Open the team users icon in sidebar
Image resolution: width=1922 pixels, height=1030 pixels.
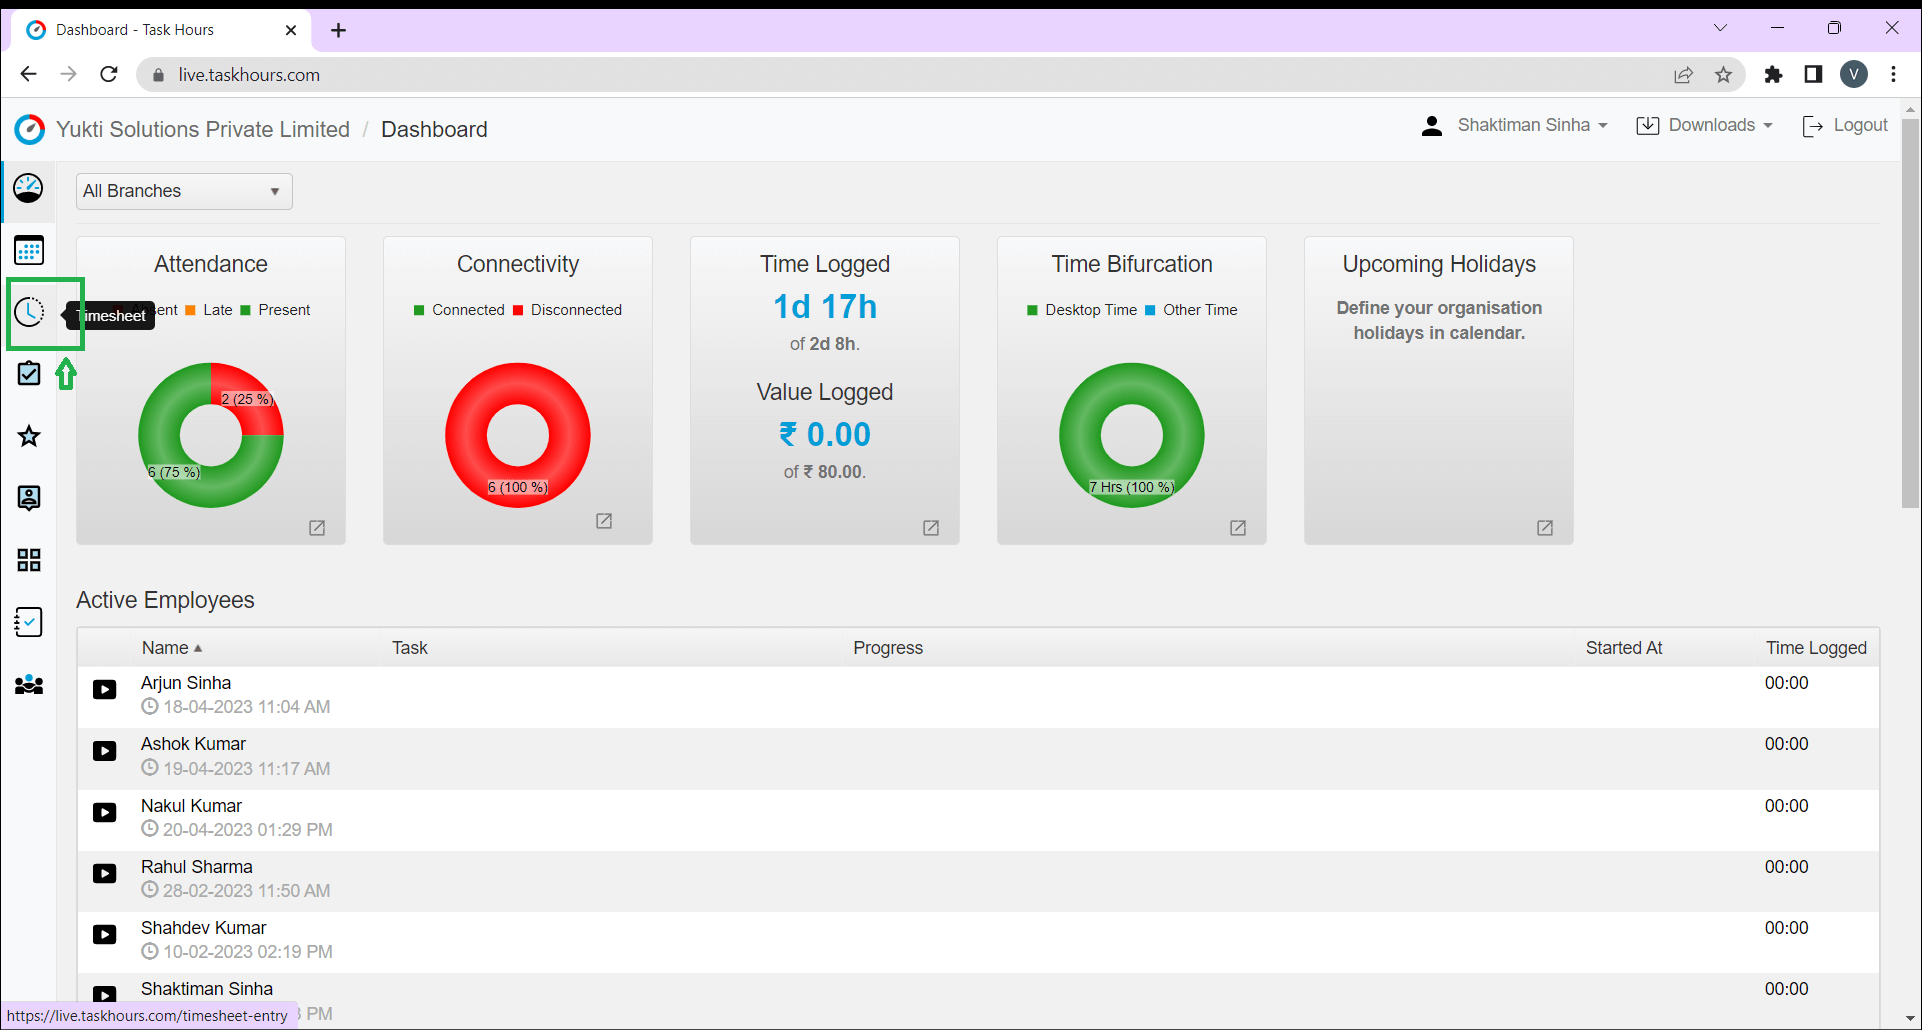point(29,685)
